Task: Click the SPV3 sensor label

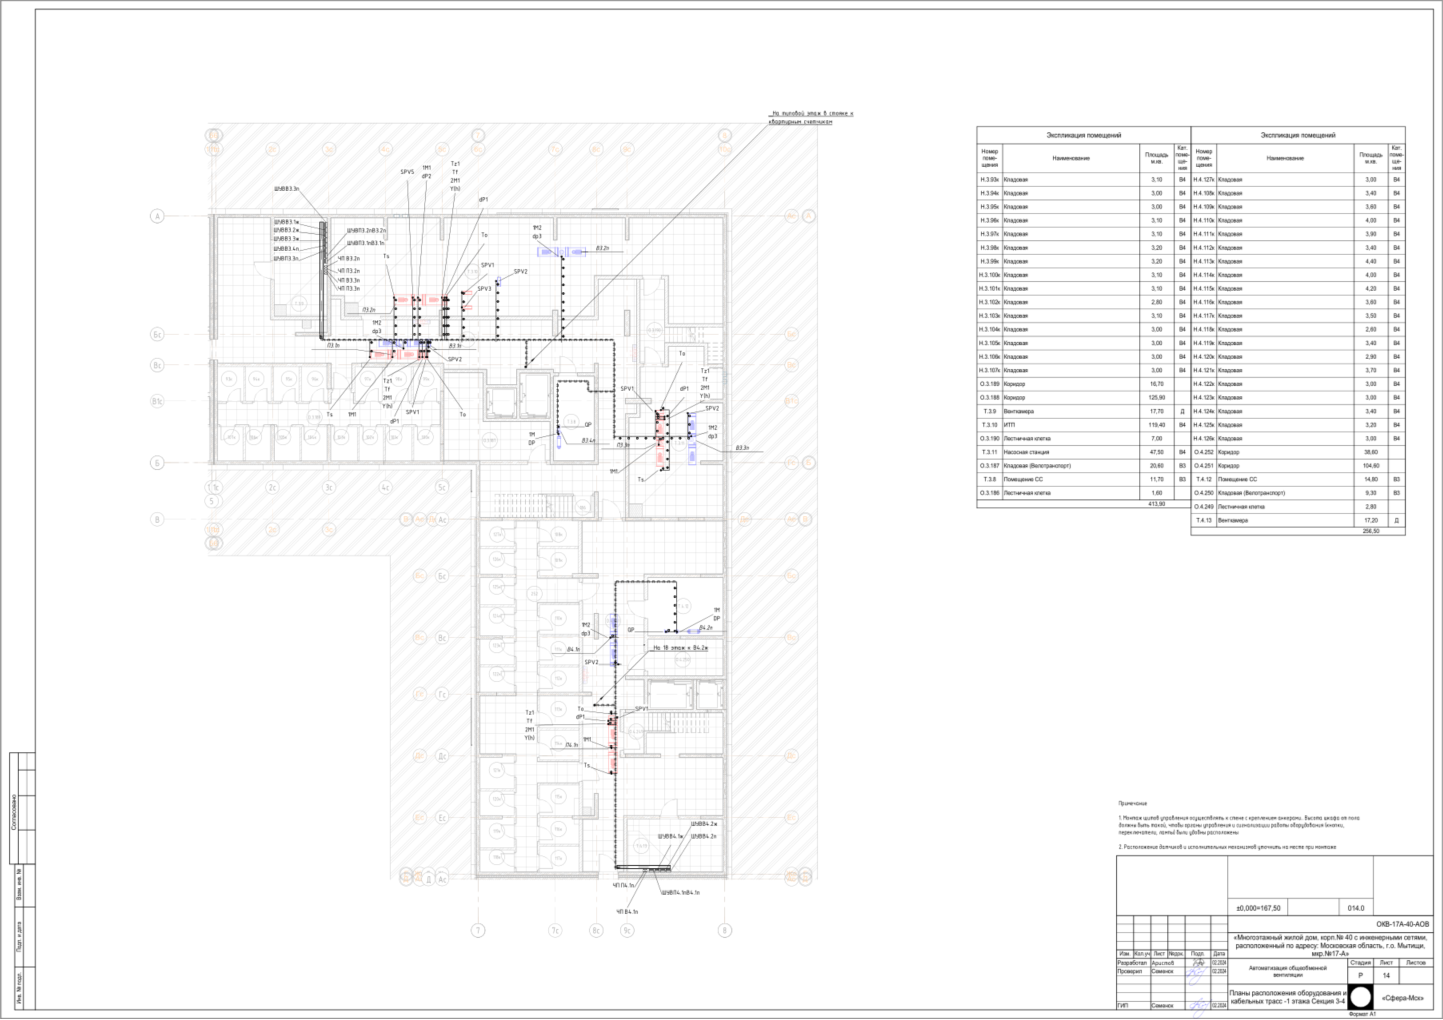Action: (x=484, y=289)
